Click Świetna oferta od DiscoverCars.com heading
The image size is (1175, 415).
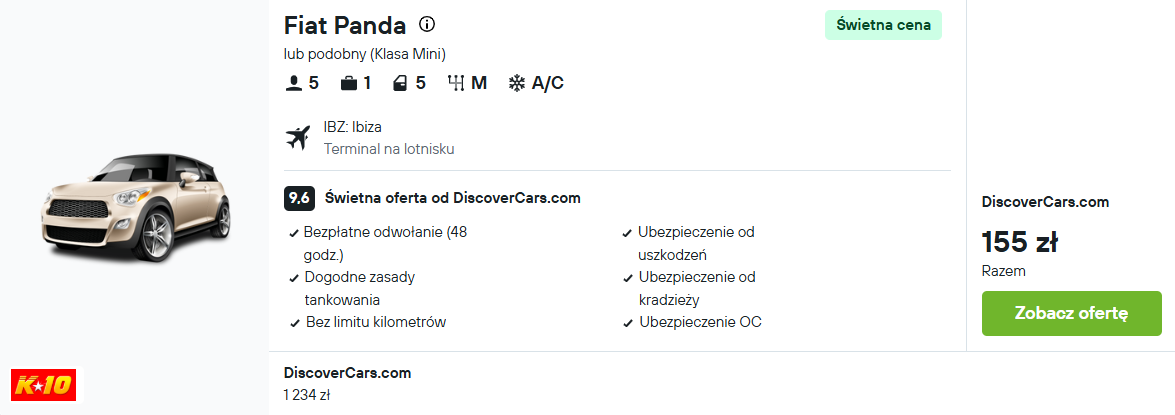(x=453, y=199)
